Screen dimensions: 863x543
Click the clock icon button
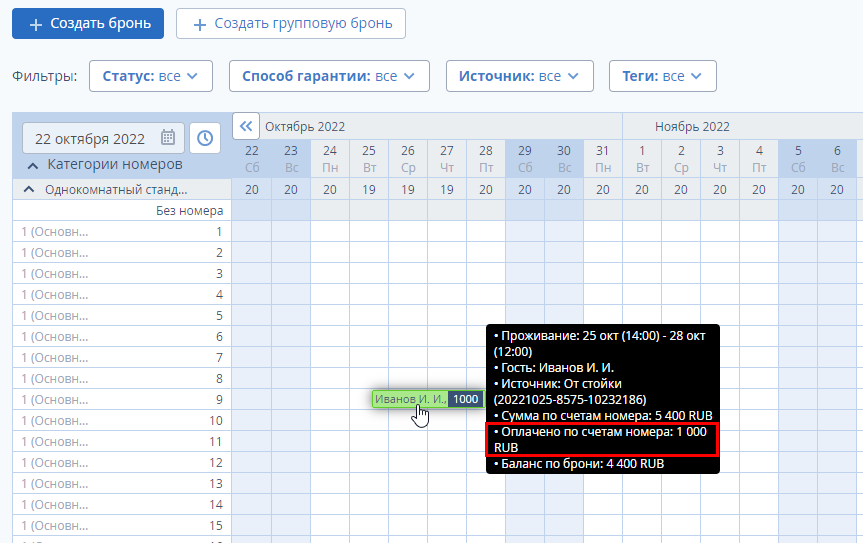[x=205, y=138]
